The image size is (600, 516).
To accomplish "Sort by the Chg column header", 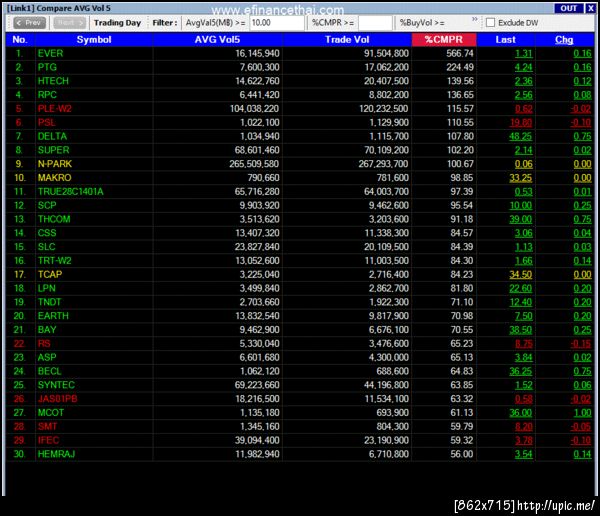I will (564, 40).
